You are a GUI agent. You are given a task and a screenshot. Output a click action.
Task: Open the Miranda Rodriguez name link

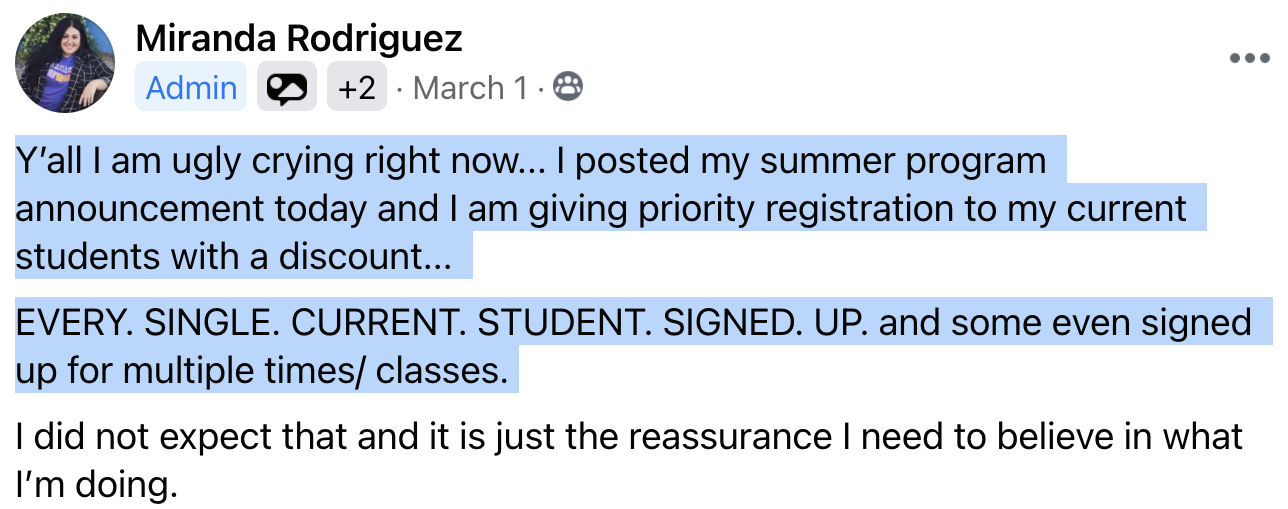tap(299, 39)
